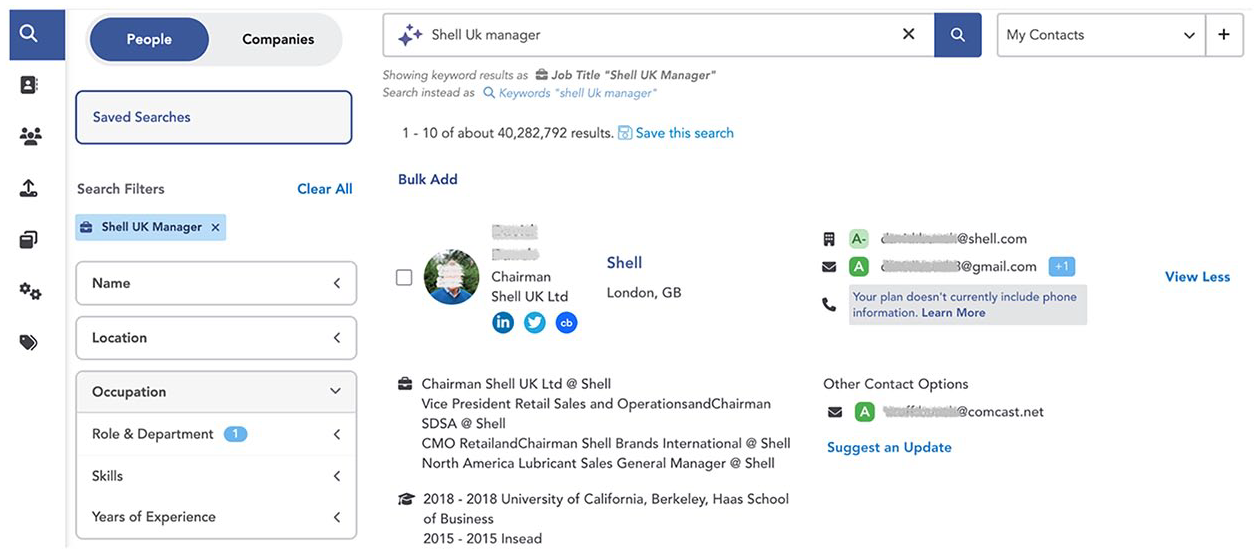This screenshot has width=1259, height=554.
Task: Open the contact's LinkedIn profile icon
Action: tap(503, 322)
